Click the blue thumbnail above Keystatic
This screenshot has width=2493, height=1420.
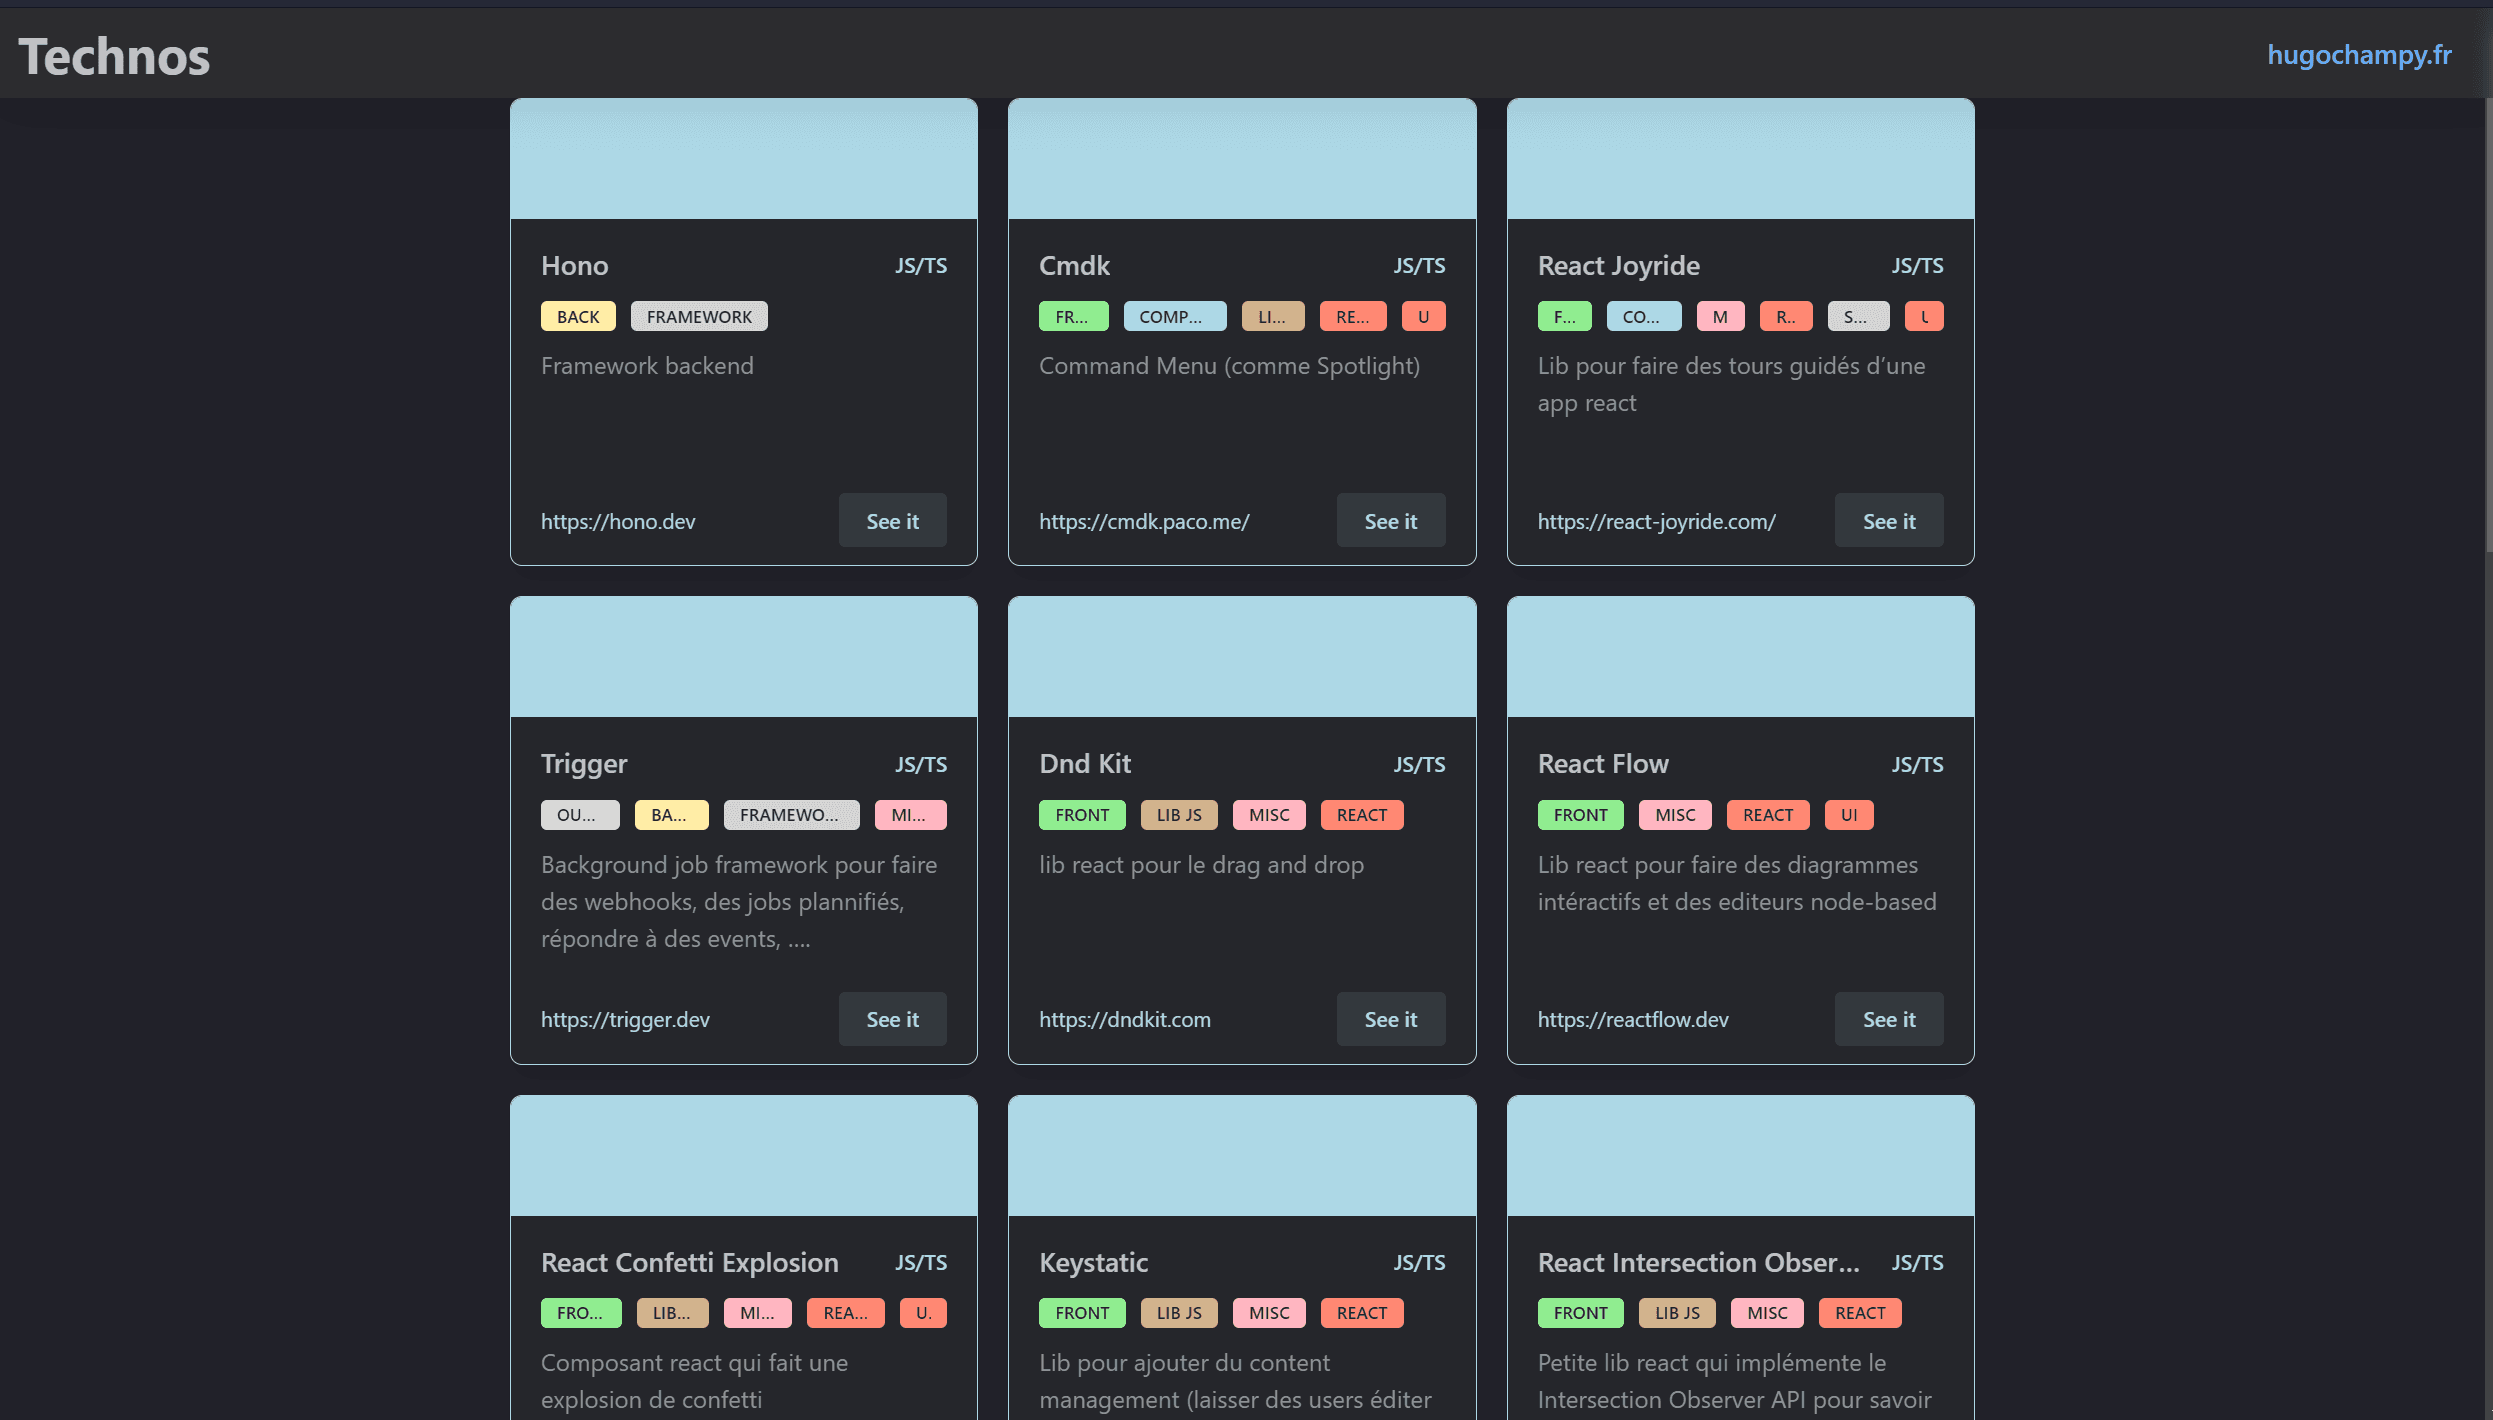(1241, 1155)
